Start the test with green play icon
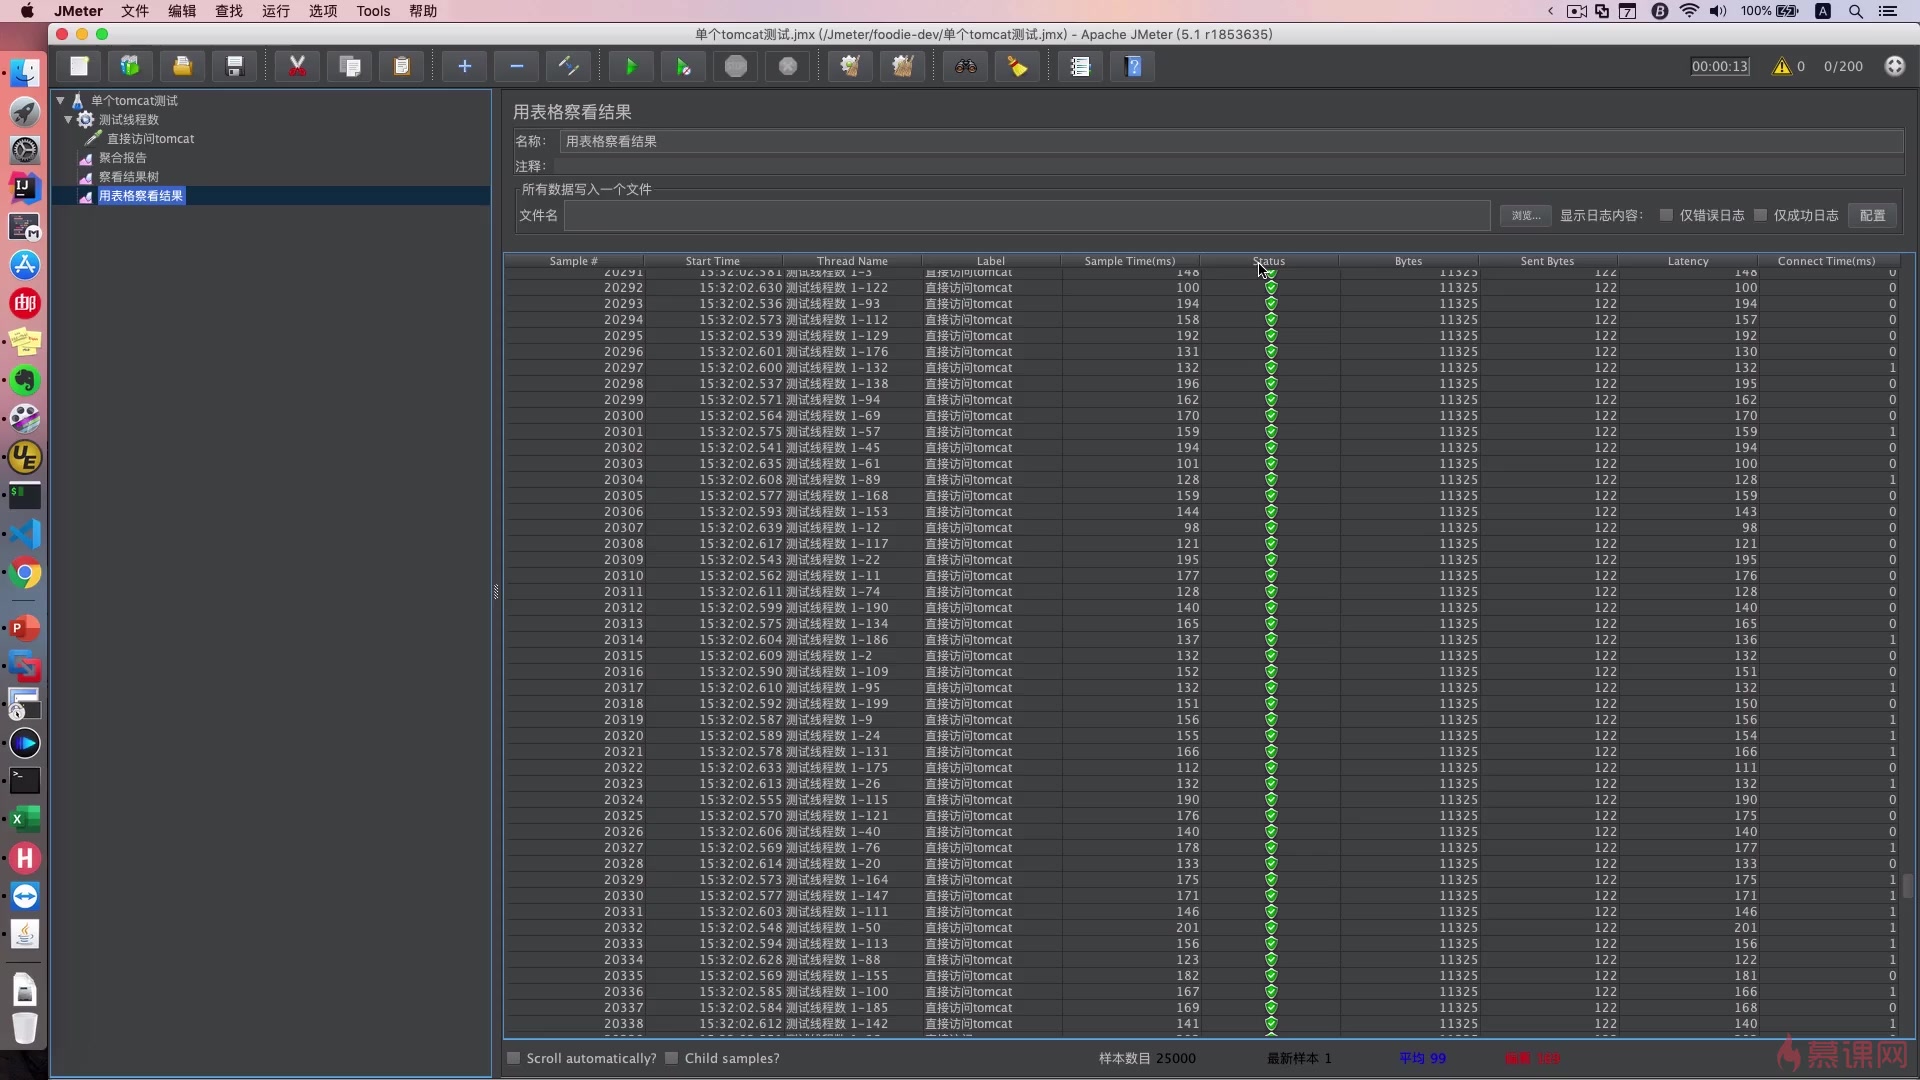Viewport: 1920px width, 1080px height. pos(631,66)
